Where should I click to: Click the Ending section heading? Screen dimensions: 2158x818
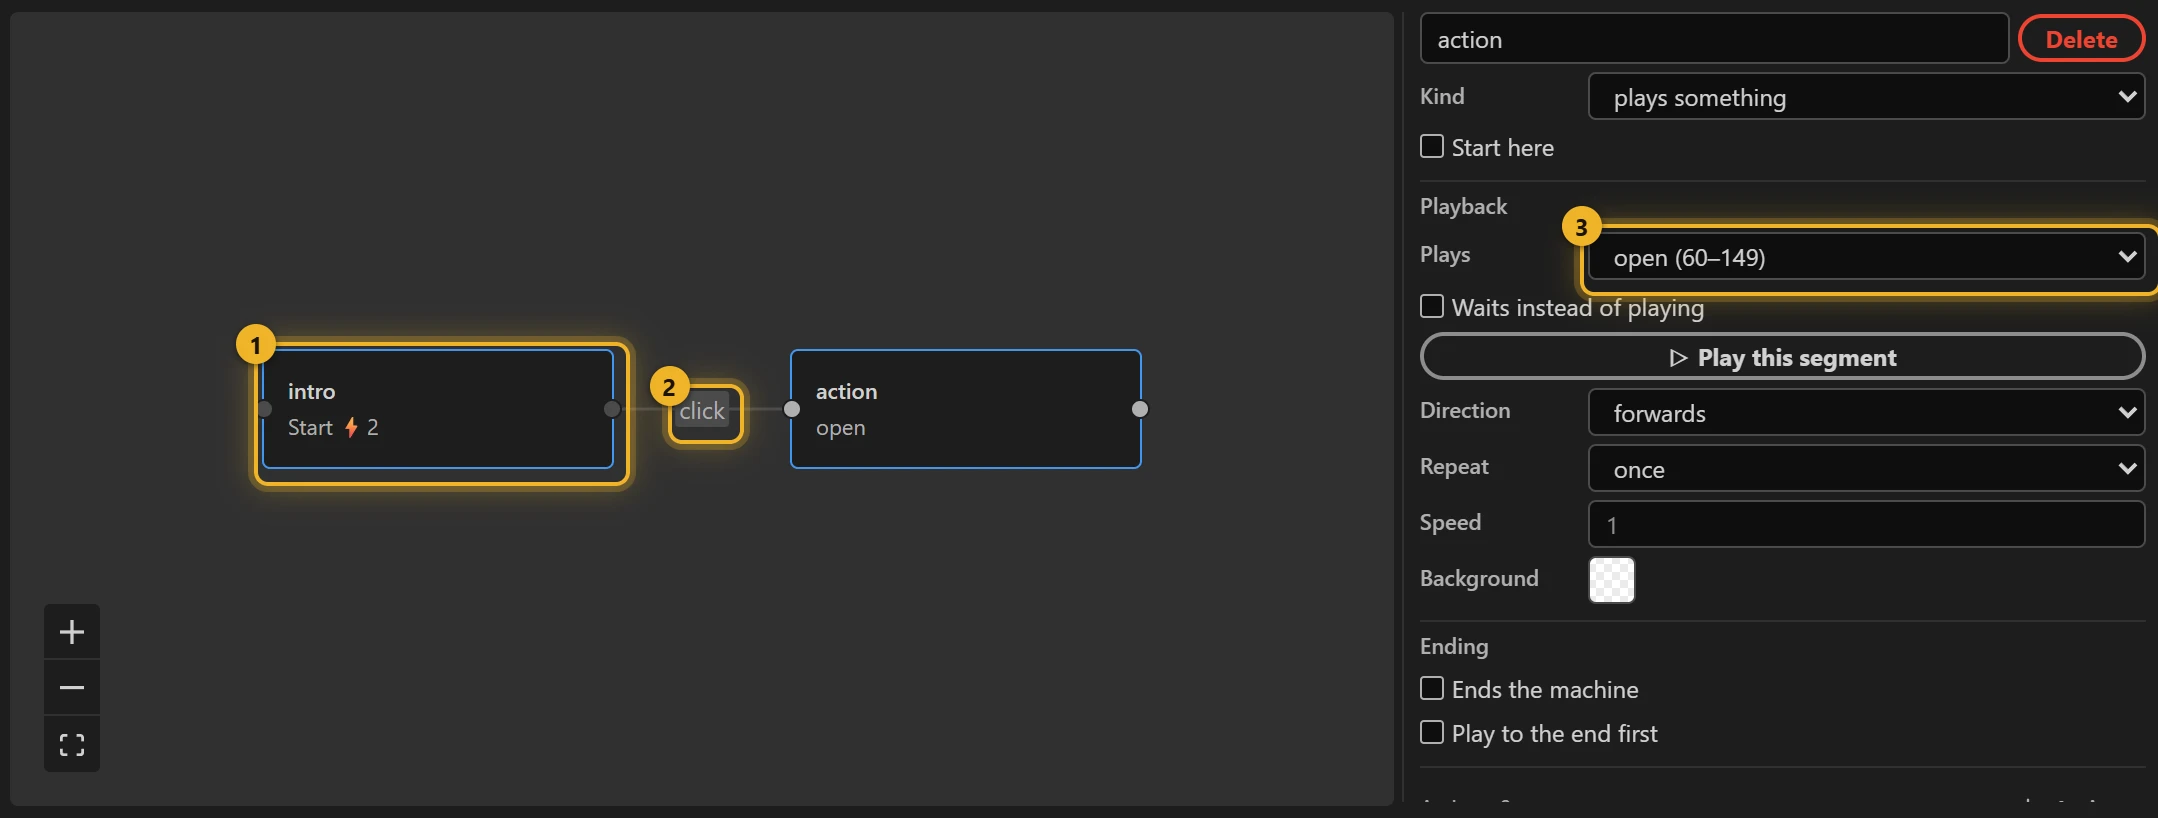click(x=1454, y=646)
